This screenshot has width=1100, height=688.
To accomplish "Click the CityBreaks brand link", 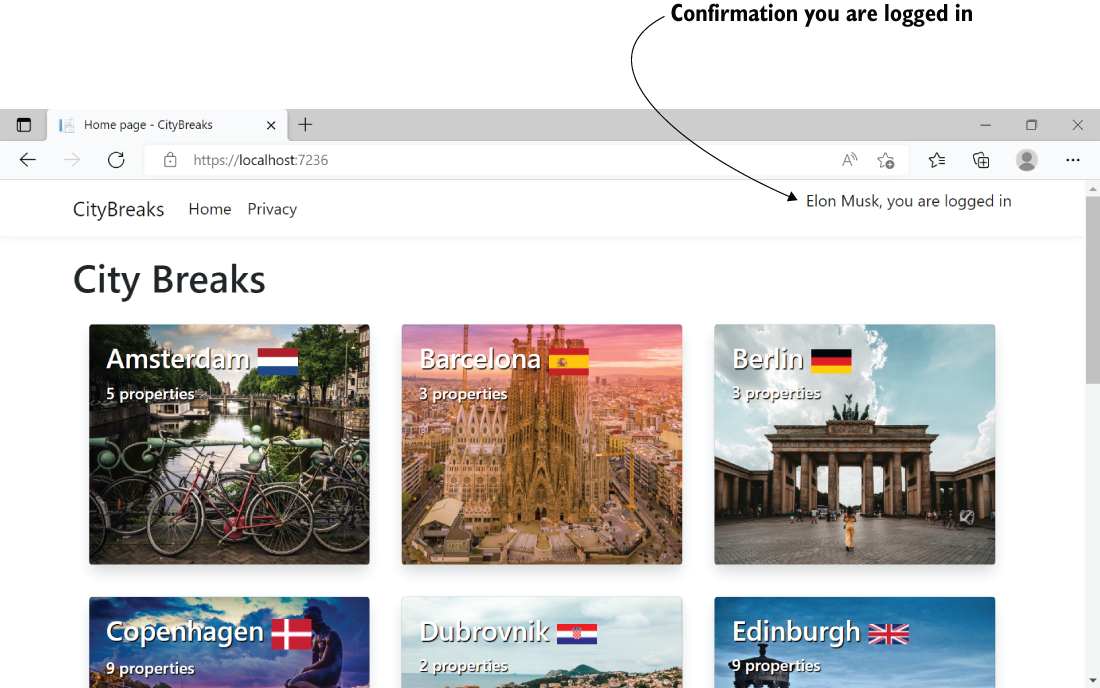I will click(x=119, y=209).
